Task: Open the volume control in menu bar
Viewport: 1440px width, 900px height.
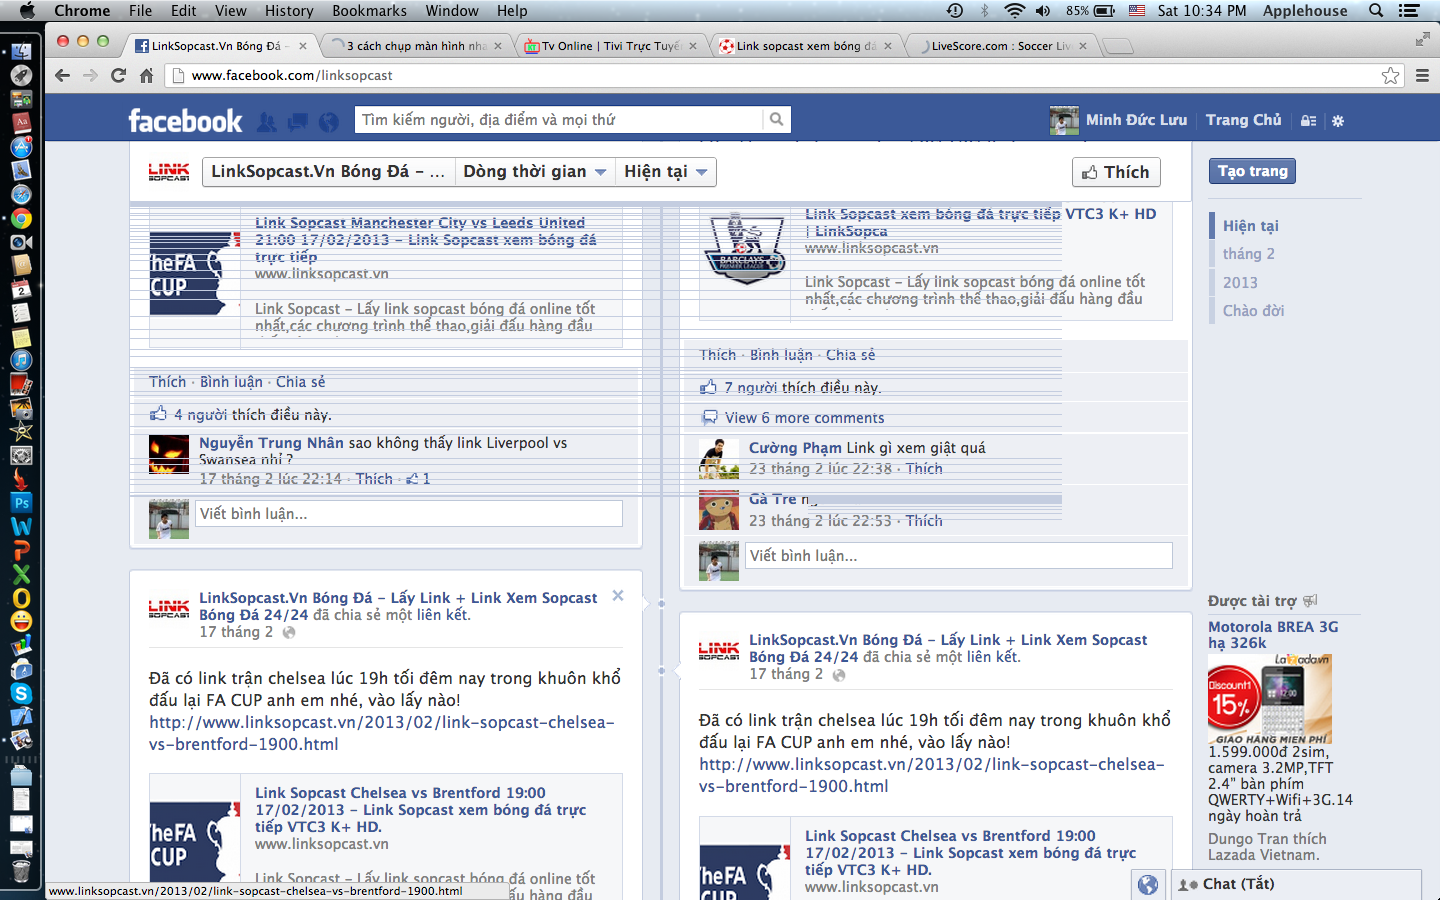Action: [1043, 11]
